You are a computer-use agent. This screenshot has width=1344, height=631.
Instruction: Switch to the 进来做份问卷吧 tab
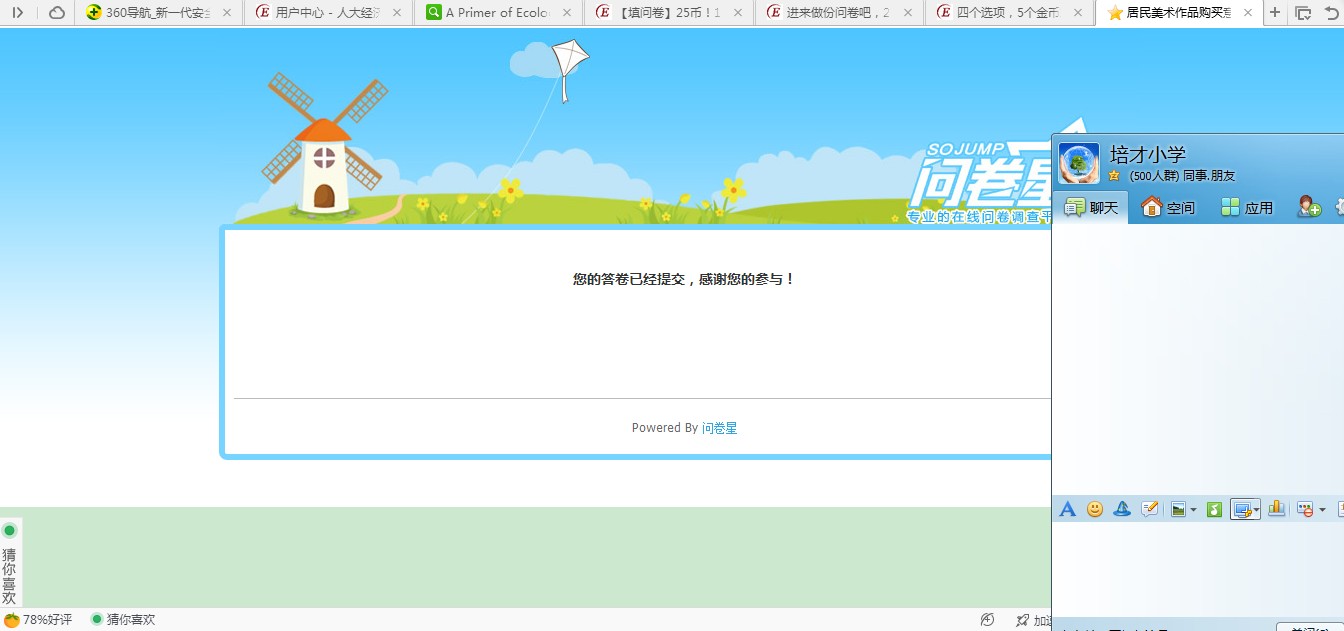coord(838,13)
